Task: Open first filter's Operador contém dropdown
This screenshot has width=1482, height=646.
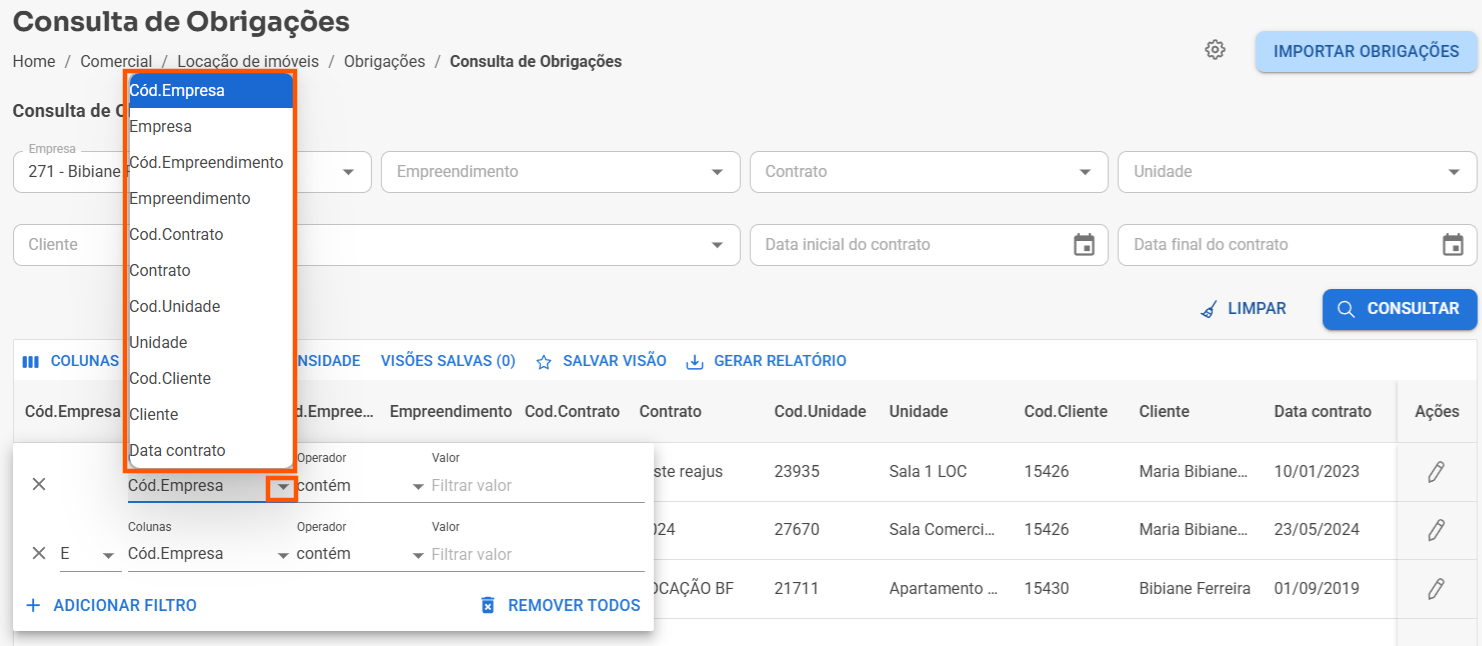Action: 361,485
